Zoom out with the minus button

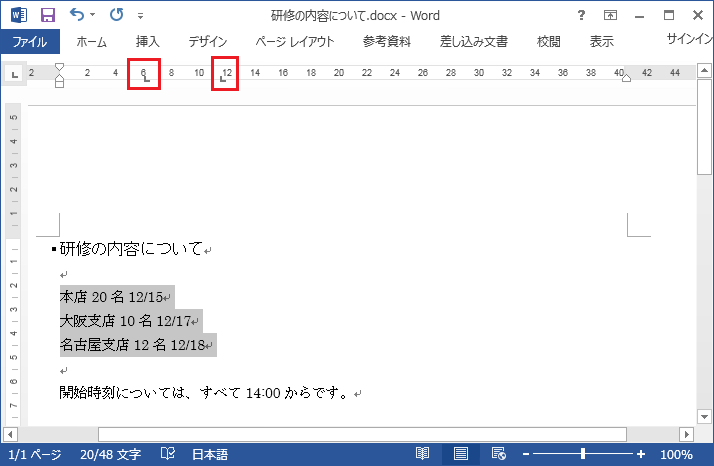[x=526, y=454]
